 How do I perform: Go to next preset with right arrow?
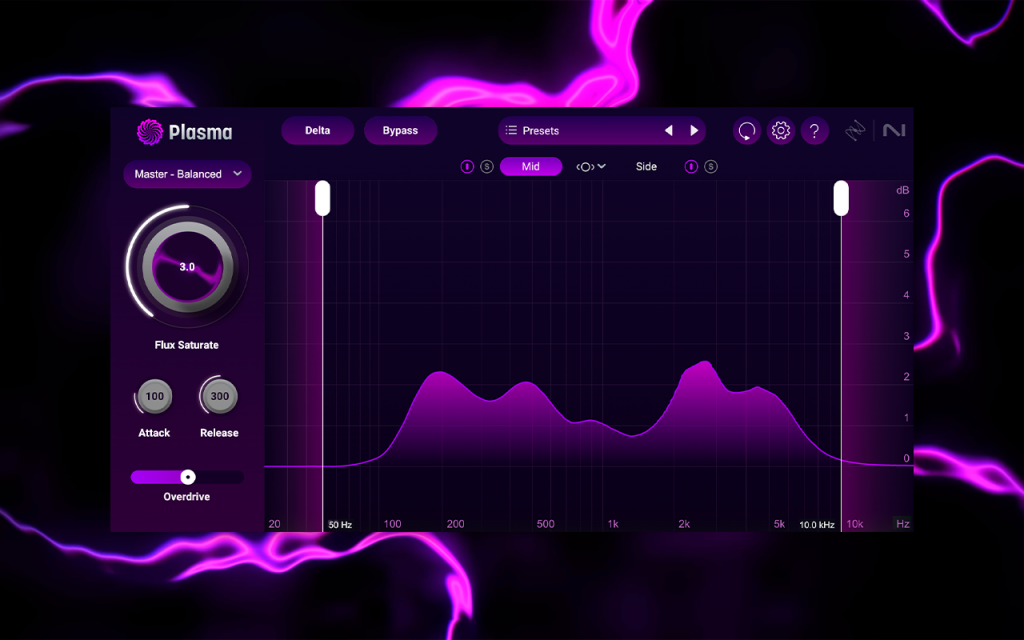(694, 131)
